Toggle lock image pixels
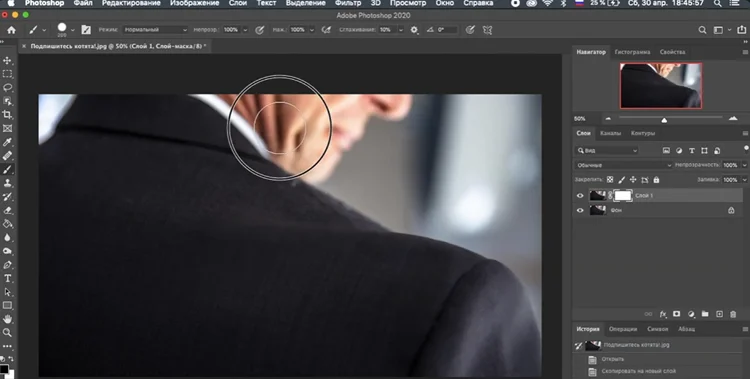Screen dimensions: 750x379 coord(621,180)
